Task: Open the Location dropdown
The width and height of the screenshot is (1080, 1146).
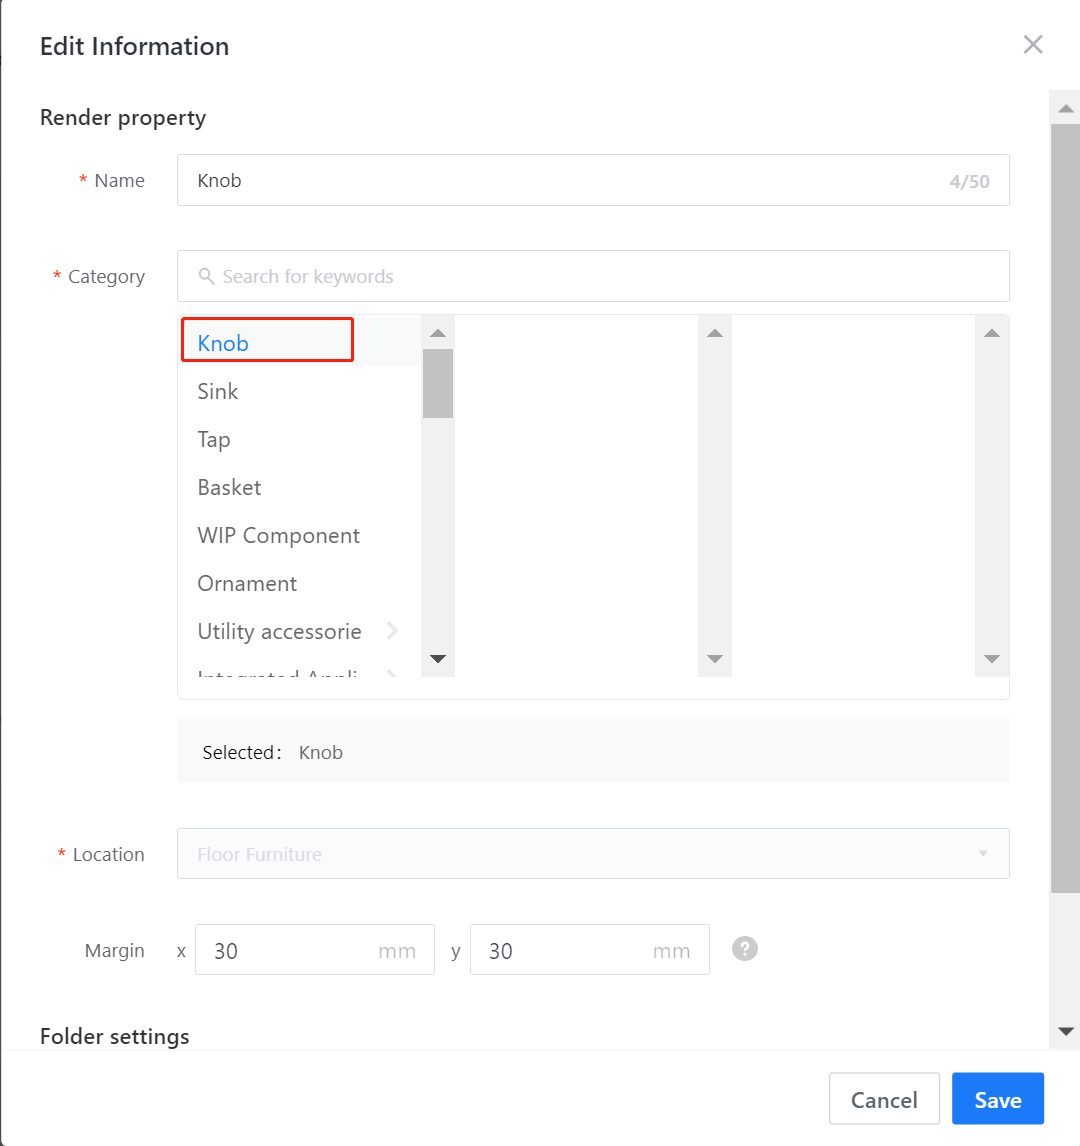Action: [592, 854]
